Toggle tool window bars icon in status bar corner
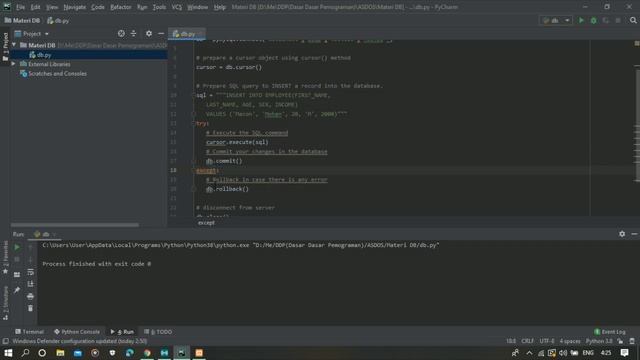The height and width of the screenshot is (360, 640). coord(5,341)
